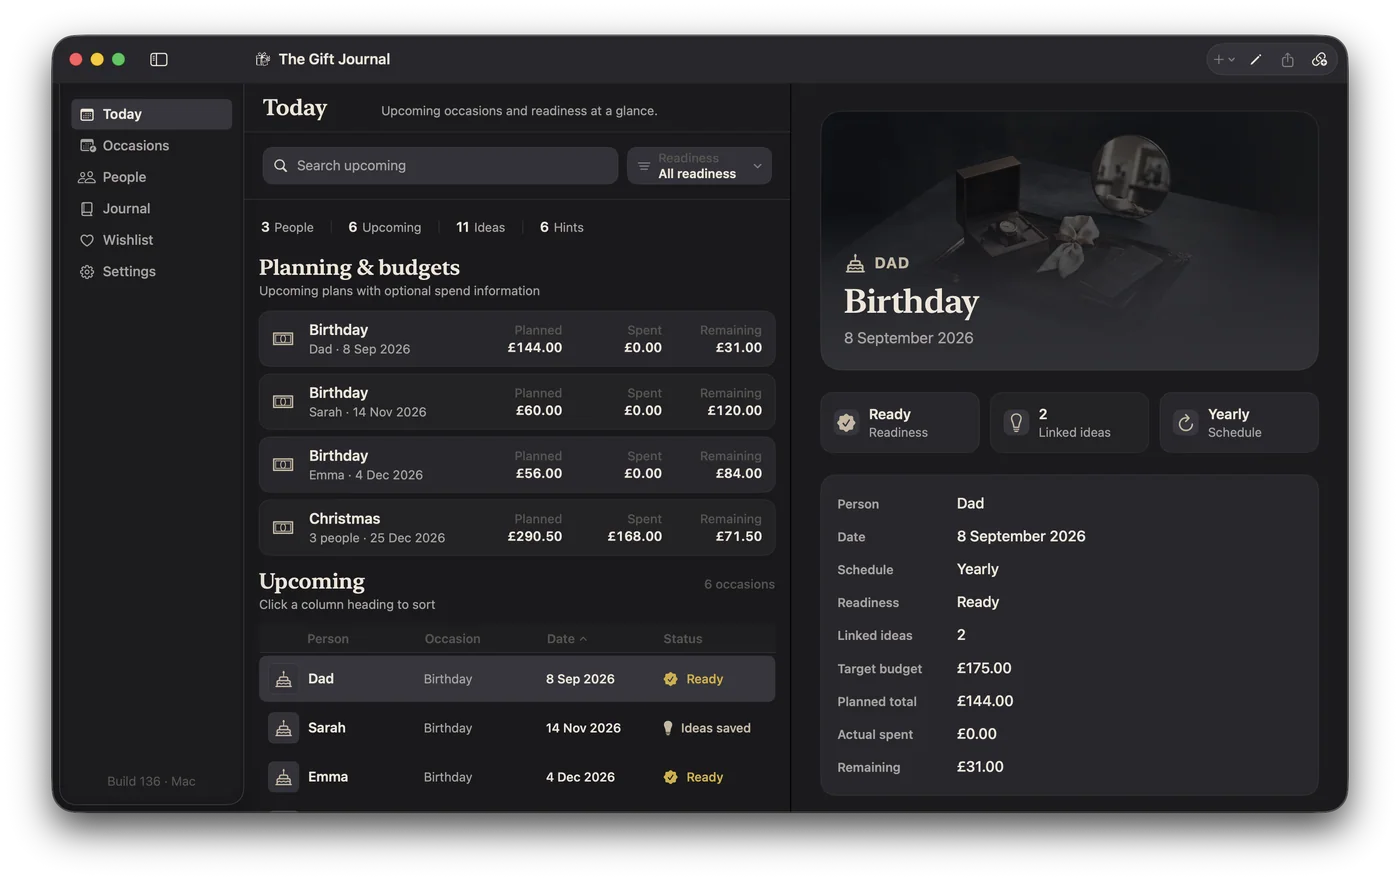
Task: Click the cake icon beside Sarah
Action: click(x=284, y=728)
